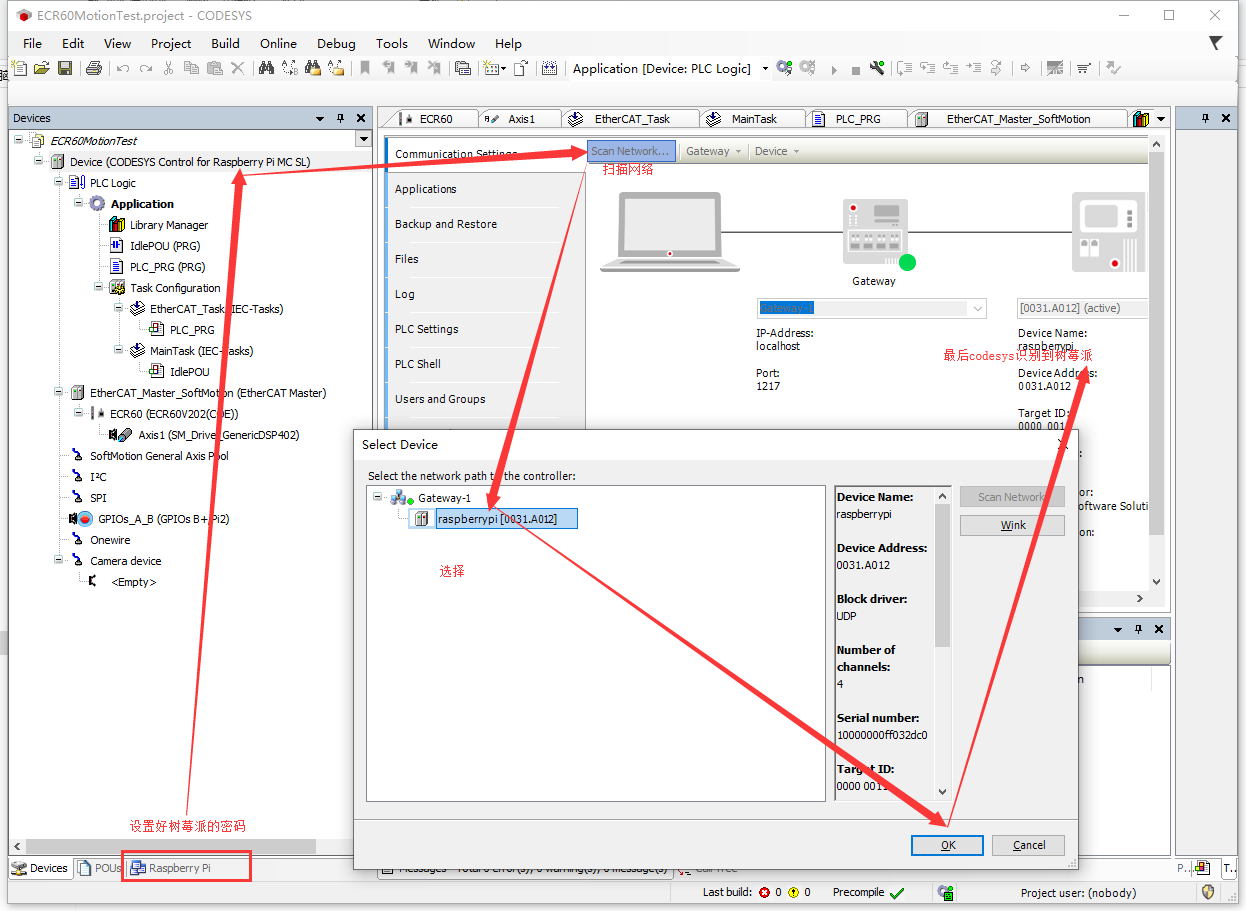This screenshot has height=911, width=1246.
Task: Click the Start play triangle icon
Action: [x=834, y=69]
